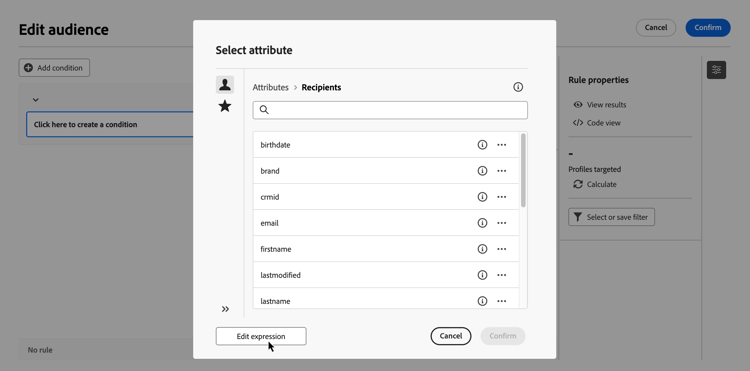Cancel the Select attribute dialog
Screen dimensions: 750x371
[x=451, y=336]
